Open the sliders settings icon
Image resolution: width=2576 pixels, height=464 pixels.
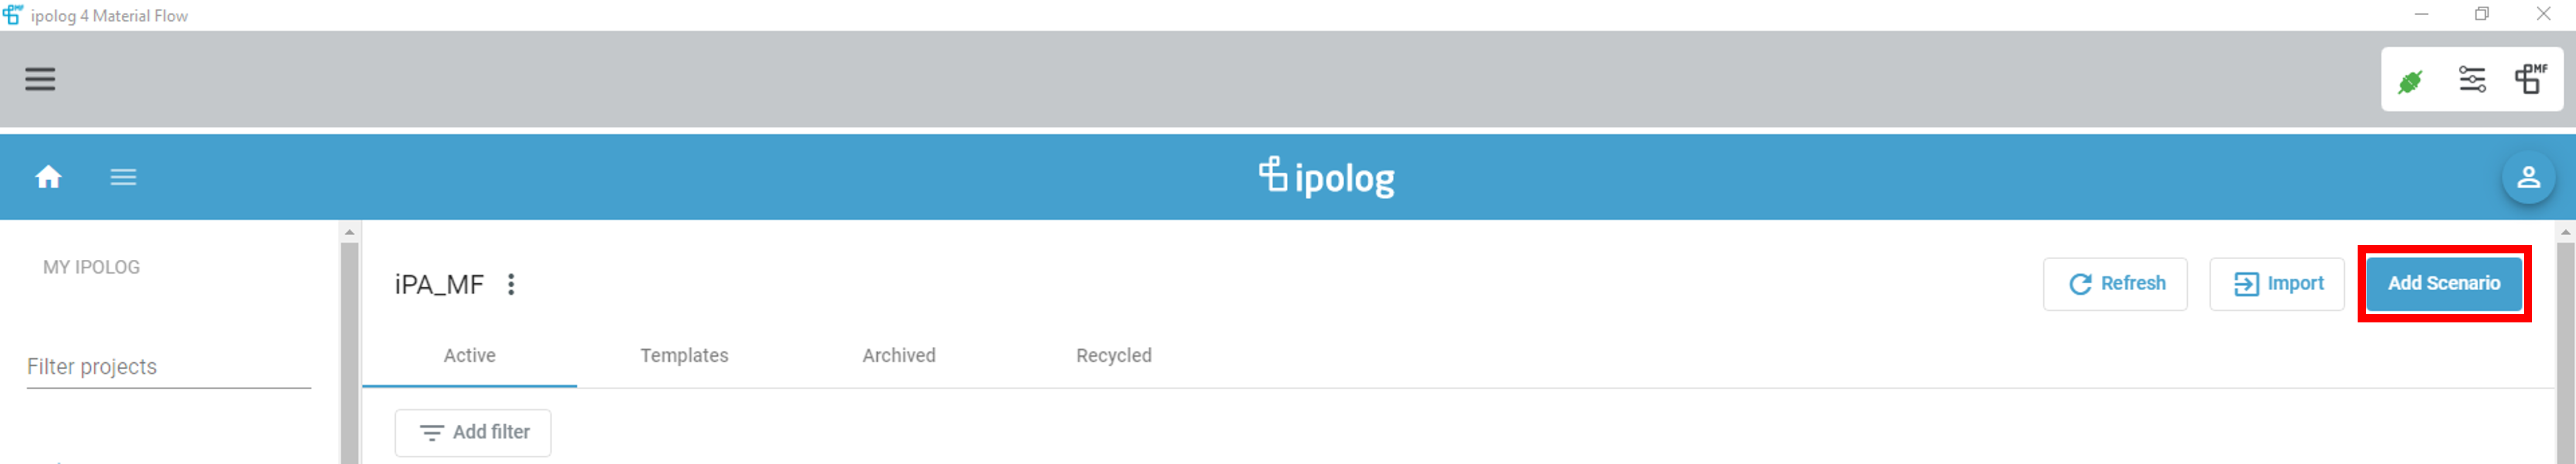point(2472,79)
